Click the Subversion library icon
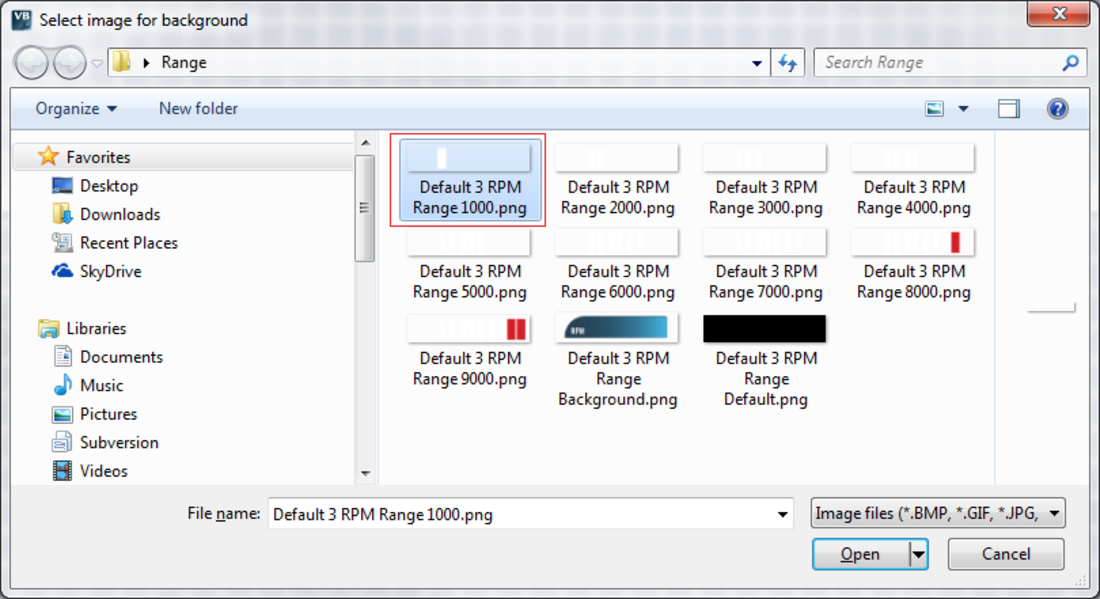This screenshot has height=599, width=1100. [x=62, y=442]
